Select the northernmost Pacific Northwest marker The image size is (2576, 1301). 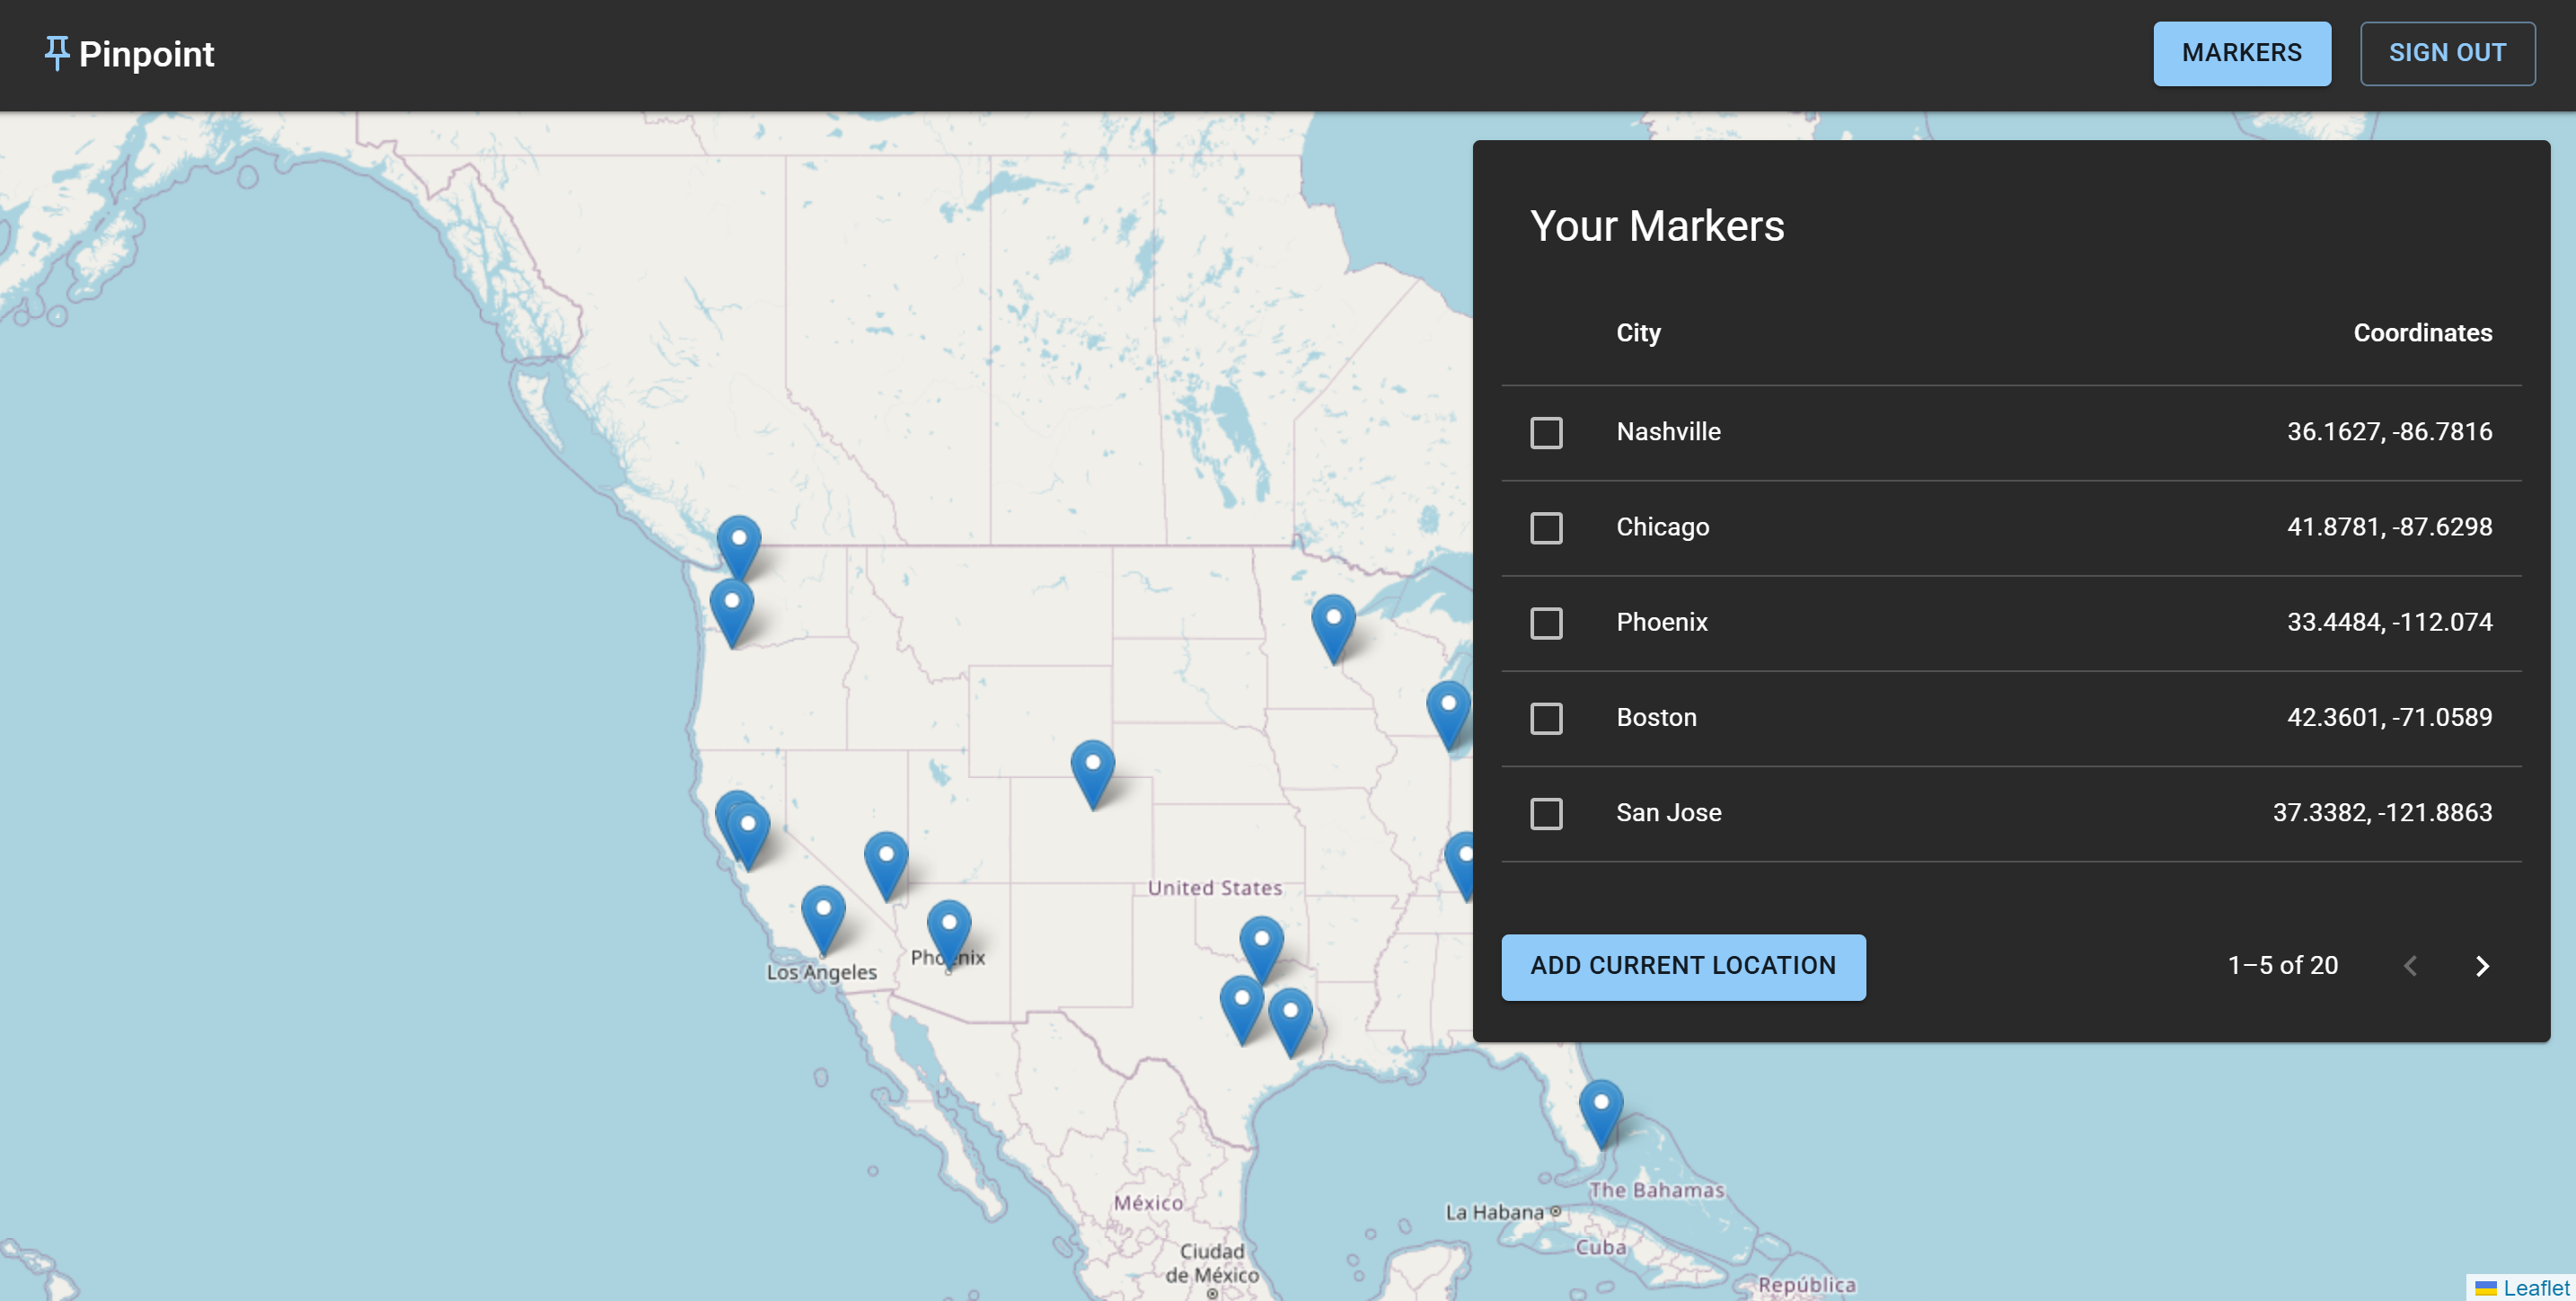(739, 549)
